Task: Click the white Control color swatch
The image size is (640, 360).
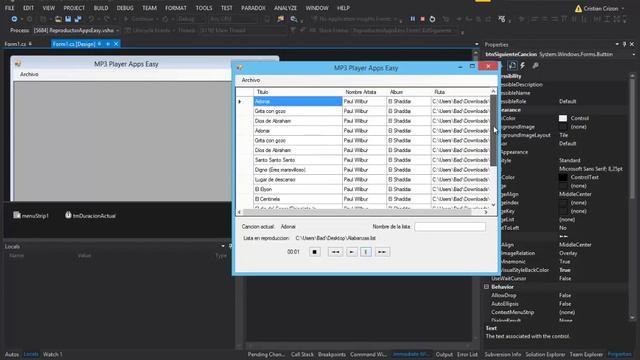Action: 563,118
